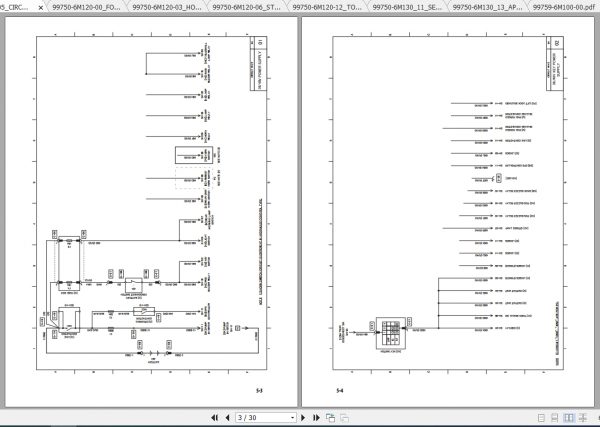Close the current CIRC document tab
600x427 pixels.
pyautogui.click(x=41, y=7)
